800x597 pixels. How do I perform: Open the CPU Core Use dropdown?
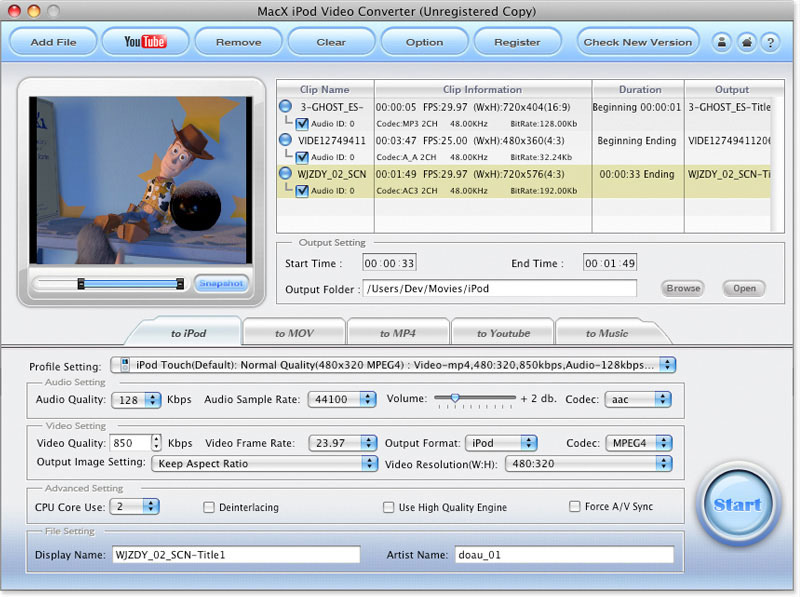(x=135, y=507)
